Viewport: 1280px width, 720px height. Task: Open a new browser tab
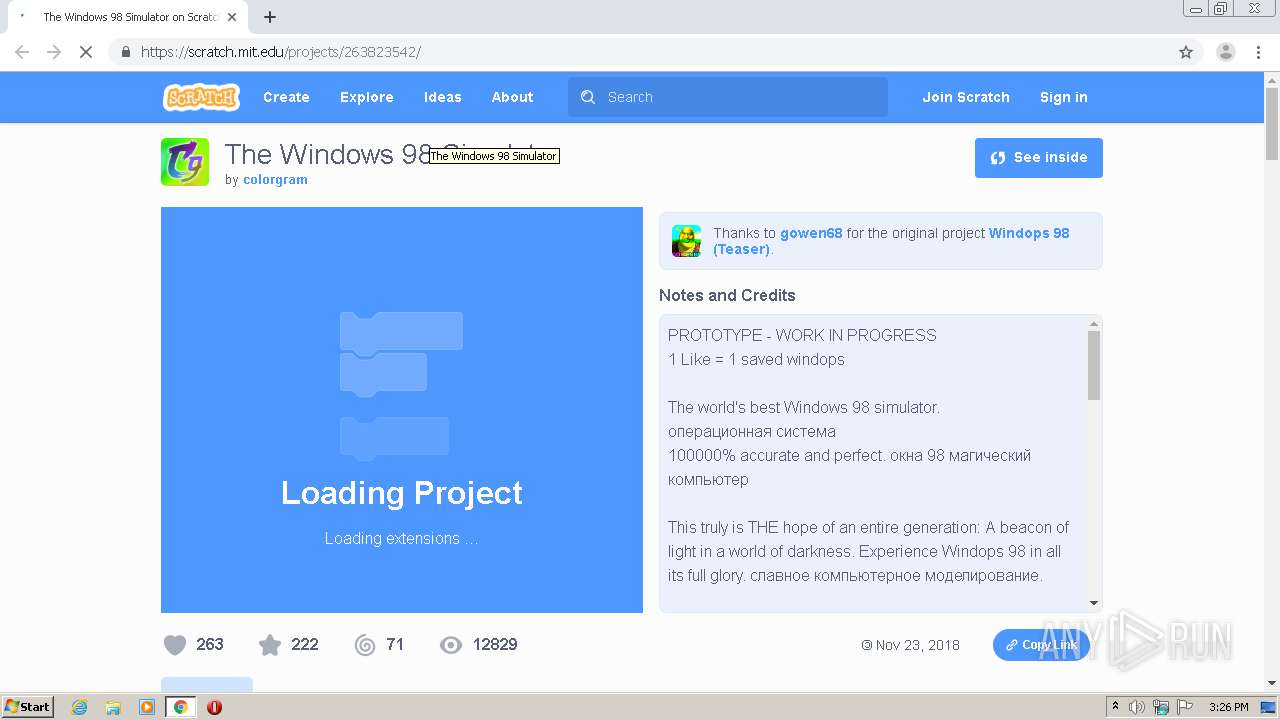[x=269, y=17]
